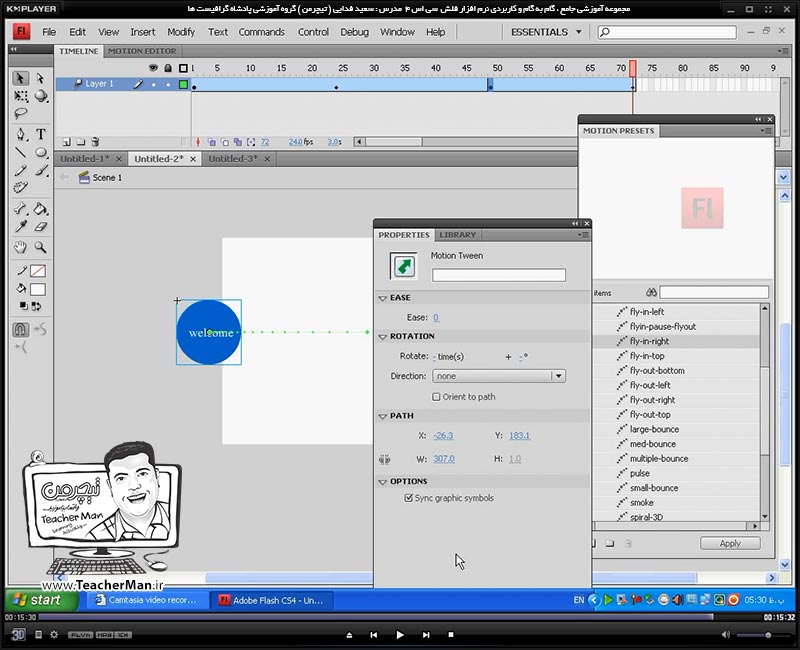Uncheck Sync graphic symbols checkbox
Screen dimensions: 800x650
(x=408, y=498)
